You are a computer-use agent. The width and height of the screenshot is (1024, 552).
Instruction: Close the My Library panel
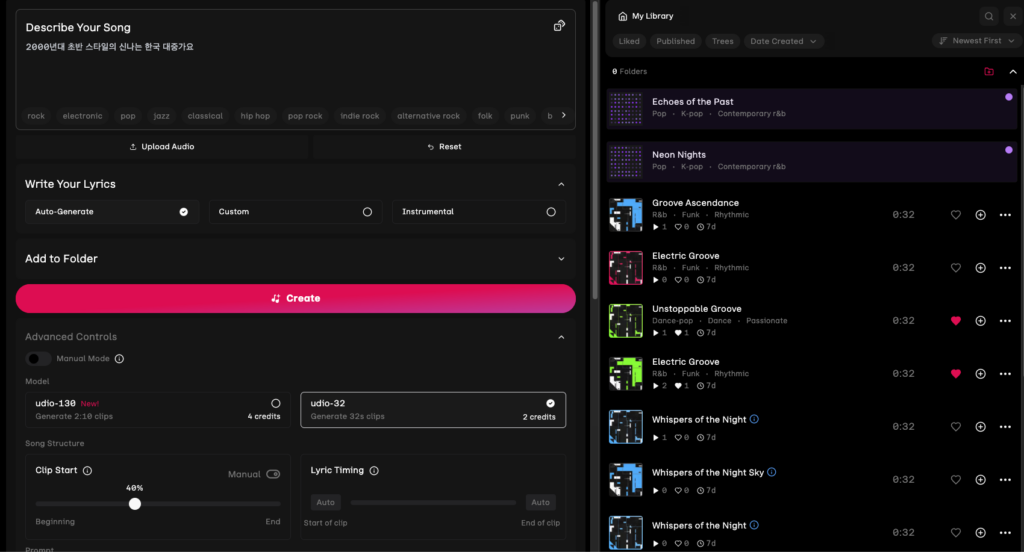[x=1013, y=16]
